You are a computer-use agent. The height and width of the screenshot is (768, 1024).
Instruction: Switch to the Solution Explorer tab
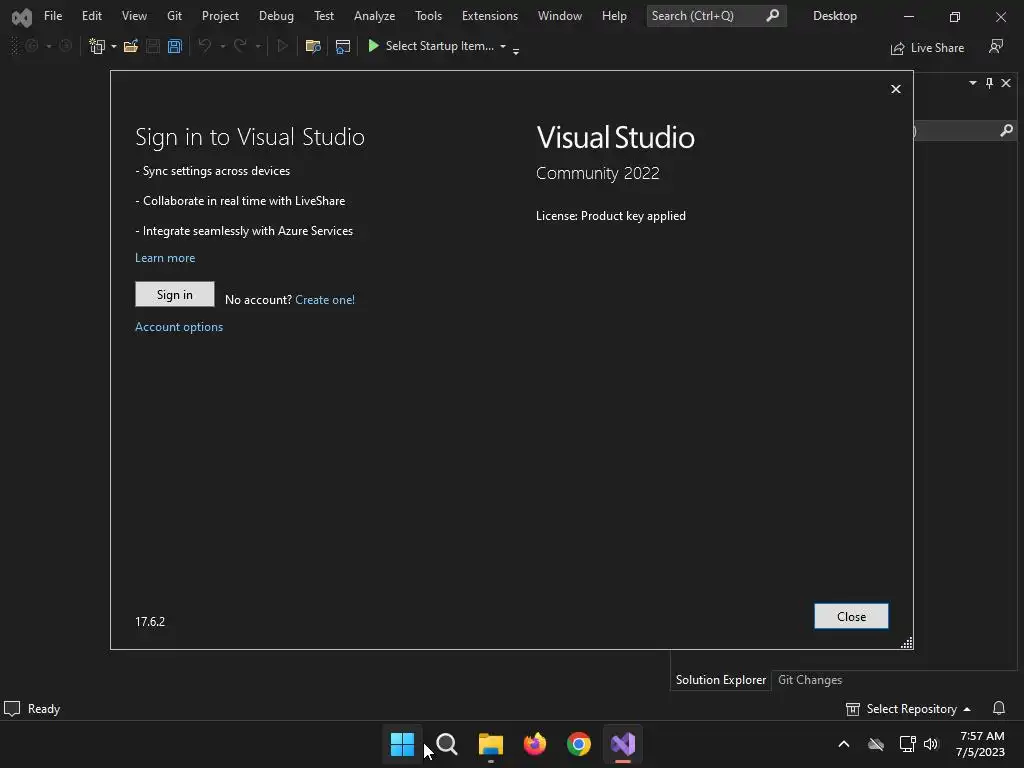720,680
